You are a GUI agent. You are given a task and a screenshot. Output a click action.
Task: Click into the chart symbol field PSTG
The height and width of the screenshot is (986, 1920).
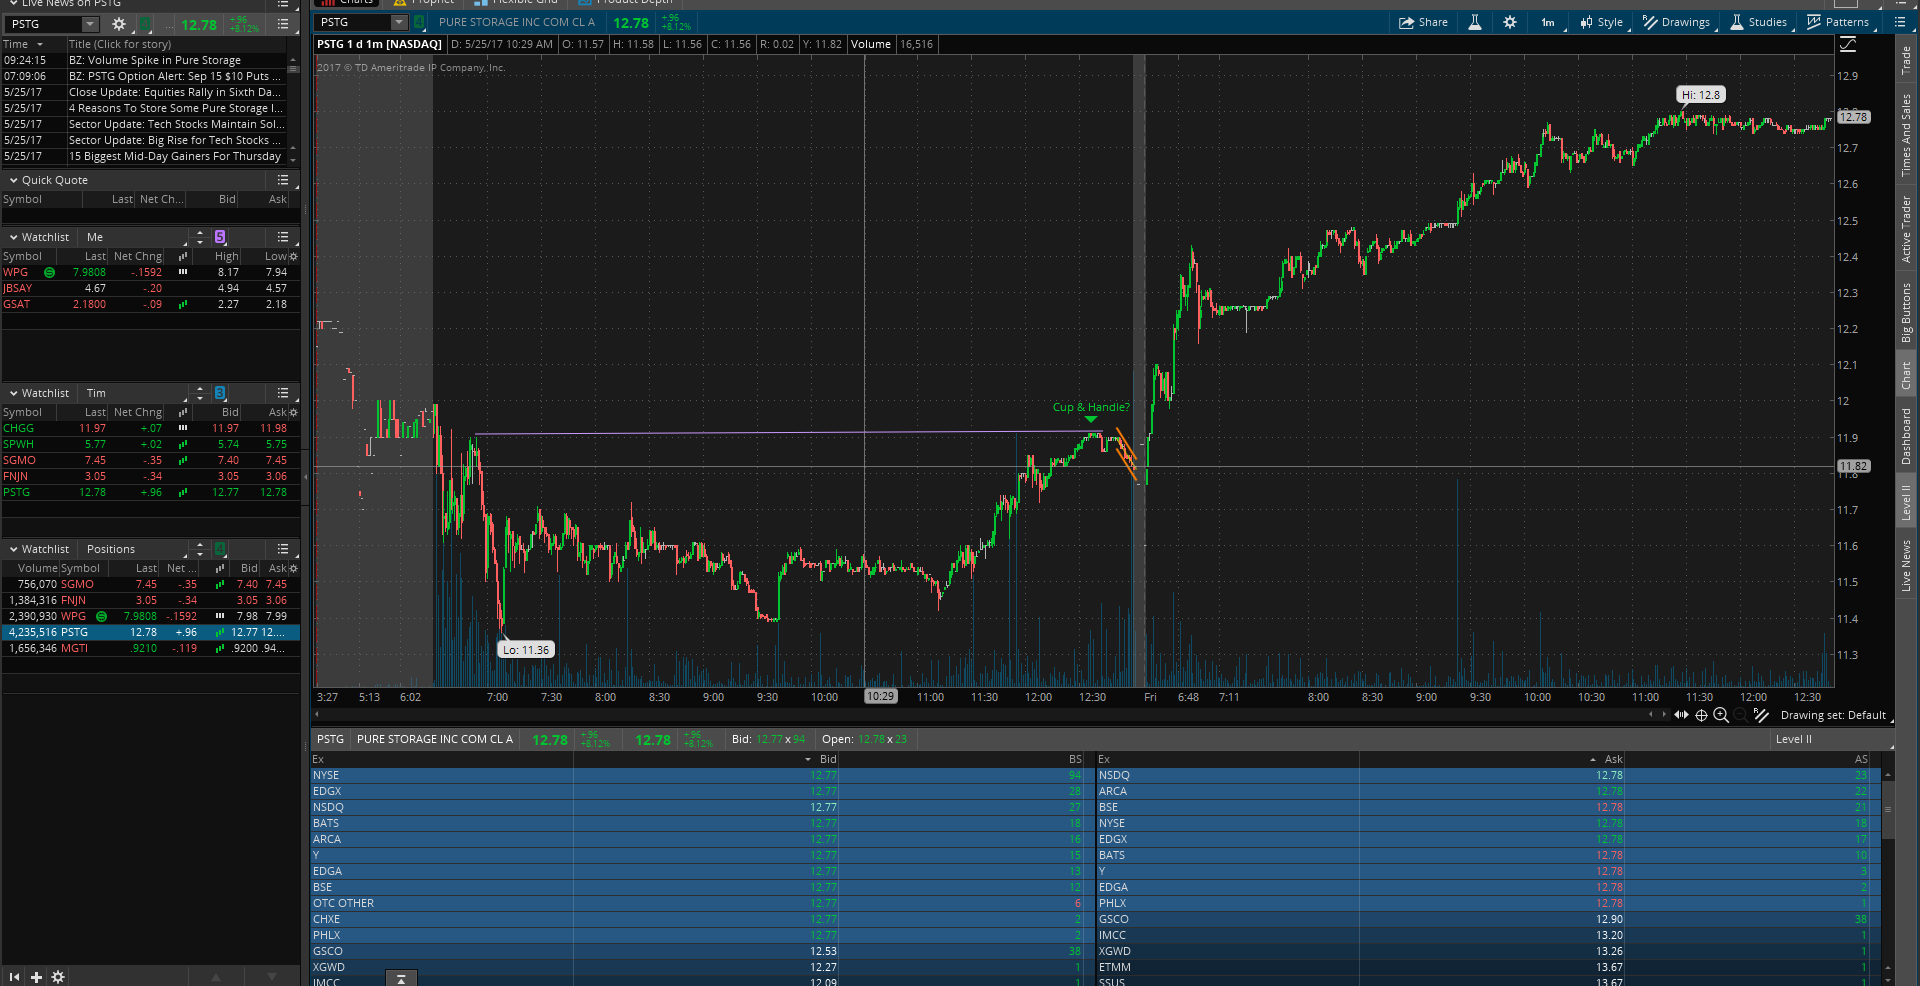pos(353,22)
